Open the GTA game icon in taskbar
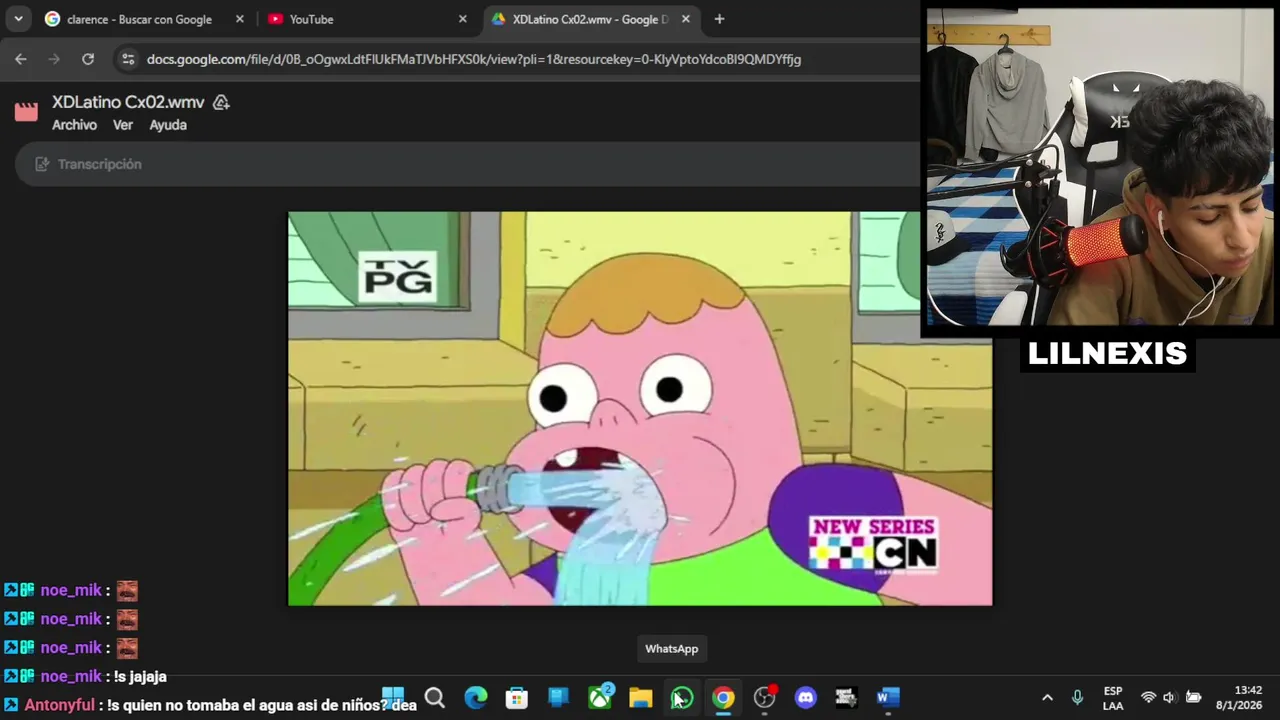 847,697
